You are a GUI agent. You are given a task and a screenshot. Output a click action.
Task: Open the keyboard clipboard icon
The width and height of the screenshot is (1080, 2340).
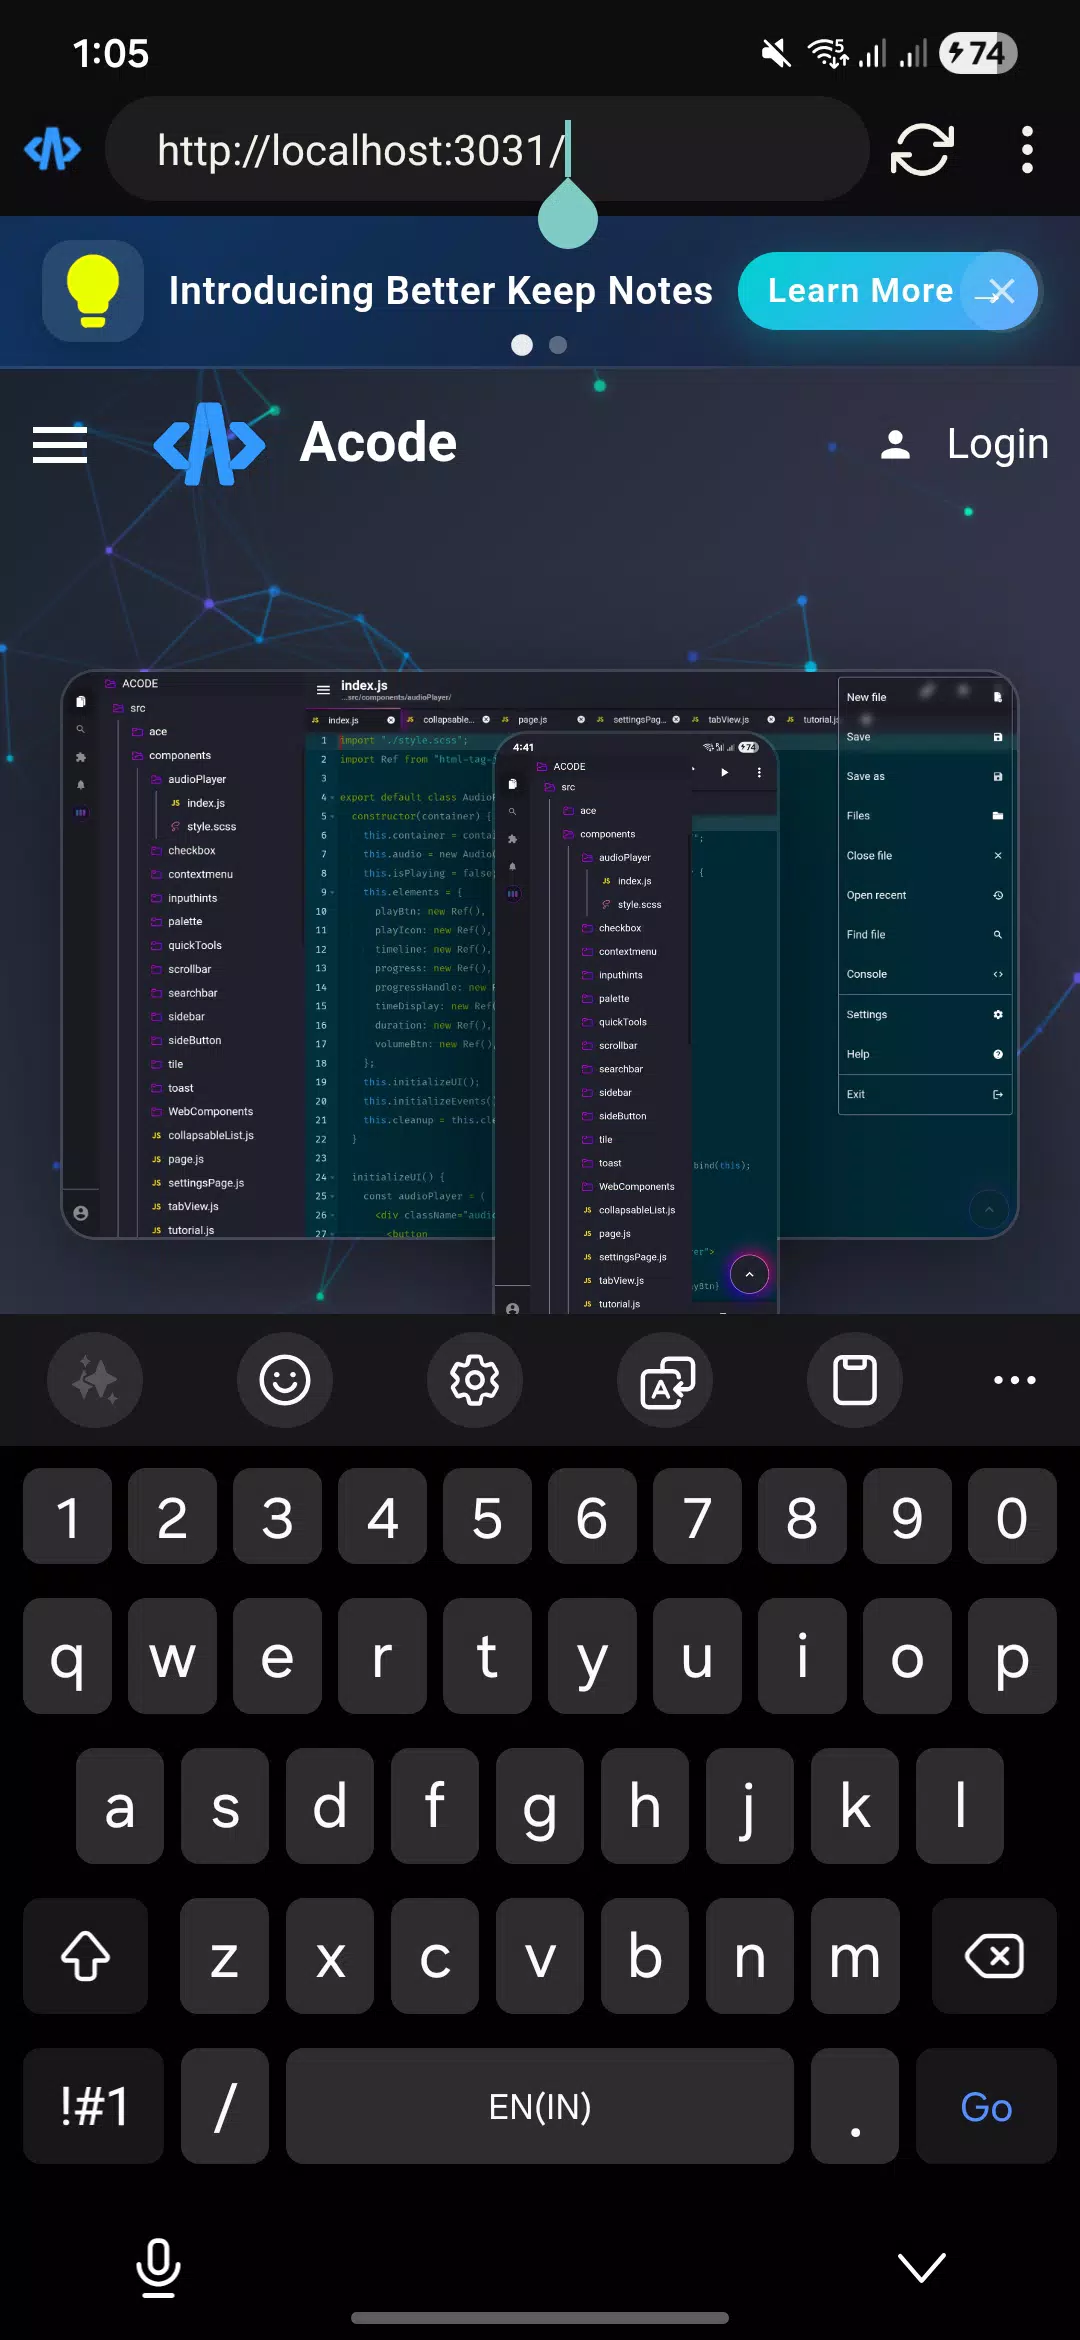pyautogui.click(x=855, y=1380)
